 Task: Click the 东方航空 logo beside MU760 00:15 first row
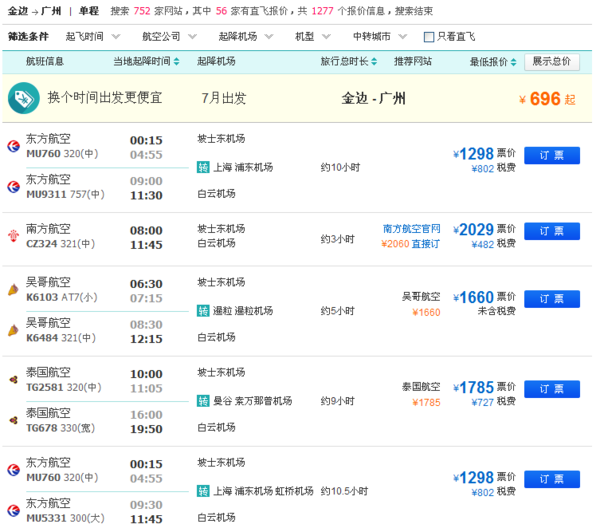click(x=13, y=146)
